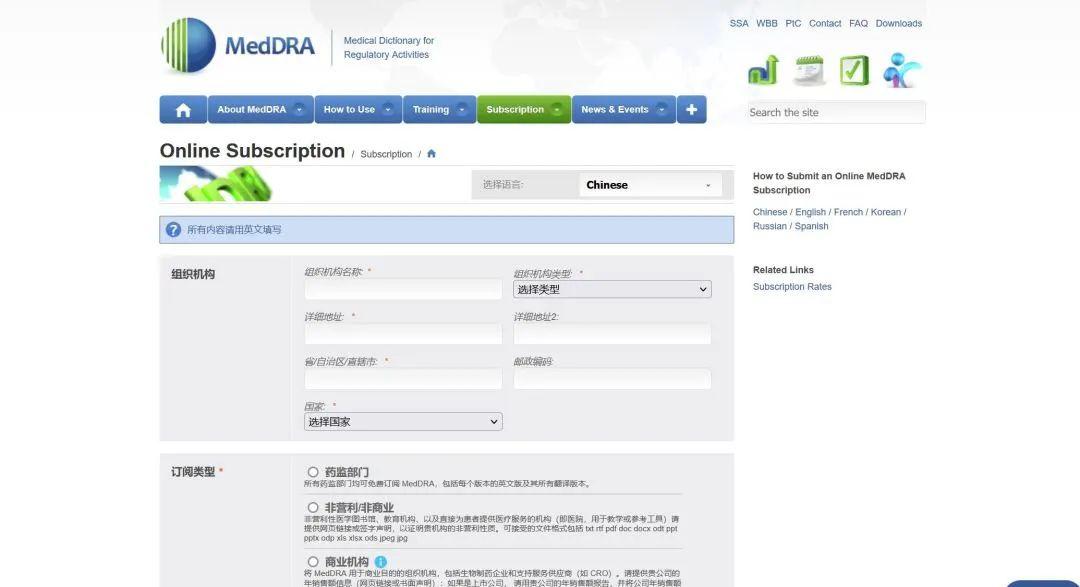This screenshot has width=1080, height=587.
Task: Open the 选择国家 country dropdown
Action: click(x=403, y=420)
